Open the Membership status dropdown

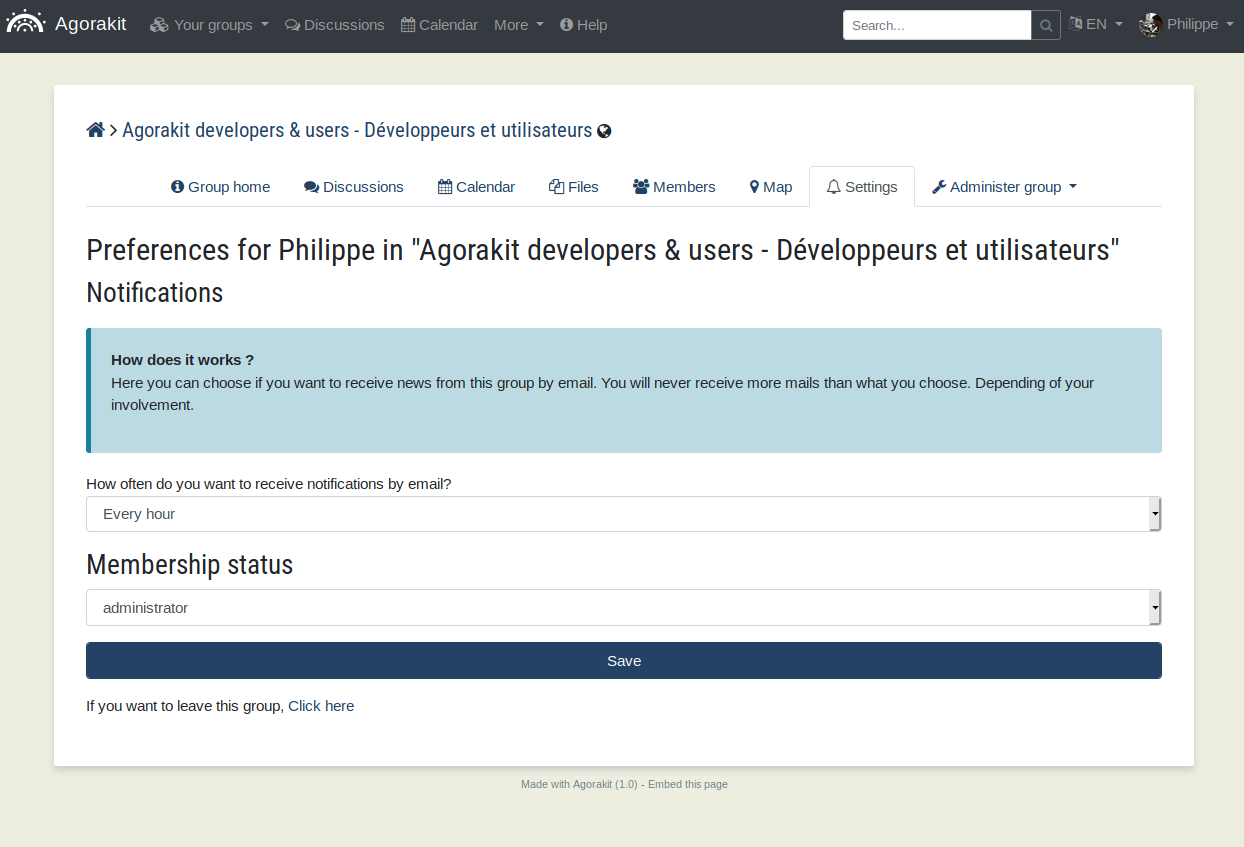pos(623,607)
